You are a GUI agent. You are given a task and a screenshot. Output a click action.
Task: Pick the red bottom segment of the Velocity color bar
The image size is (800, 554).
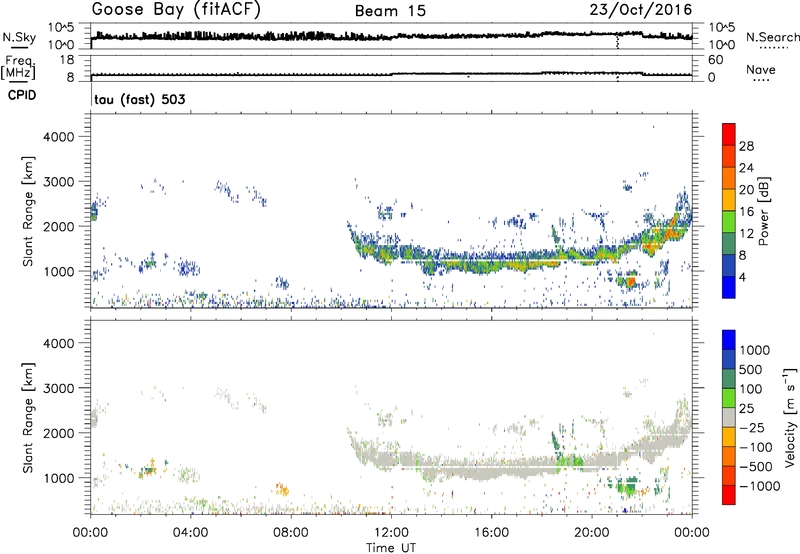[729, 495]
